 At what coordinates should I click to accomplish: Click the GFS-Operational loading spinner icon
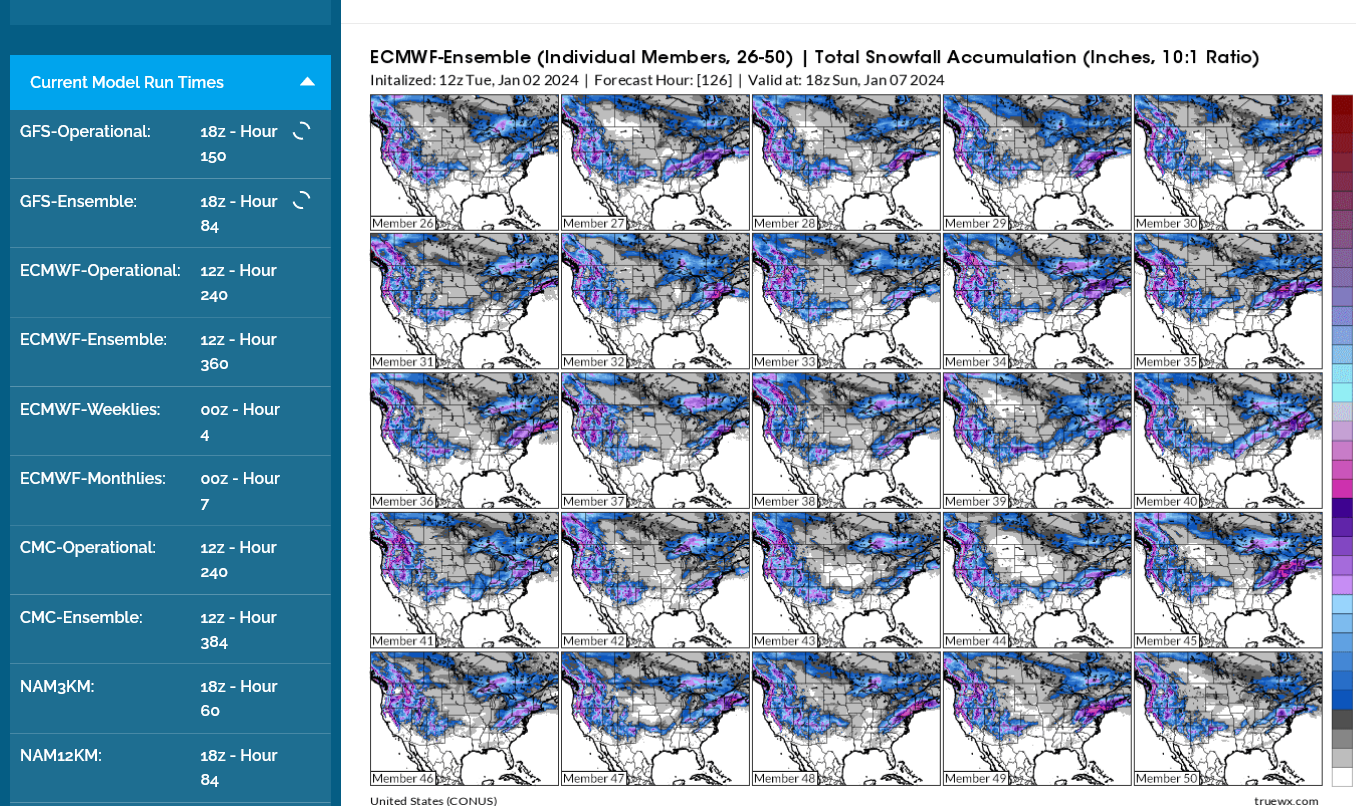301,131
